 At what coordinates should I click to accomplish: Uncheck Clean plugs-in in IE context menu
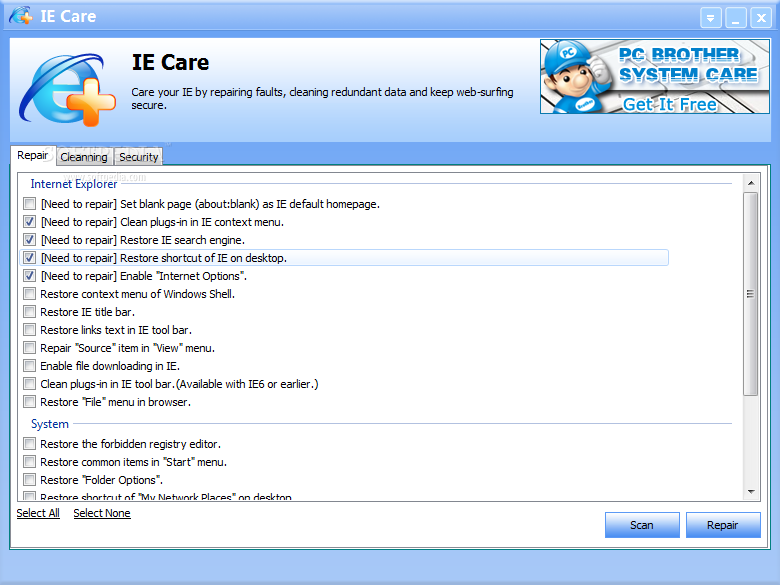[29, 222]
